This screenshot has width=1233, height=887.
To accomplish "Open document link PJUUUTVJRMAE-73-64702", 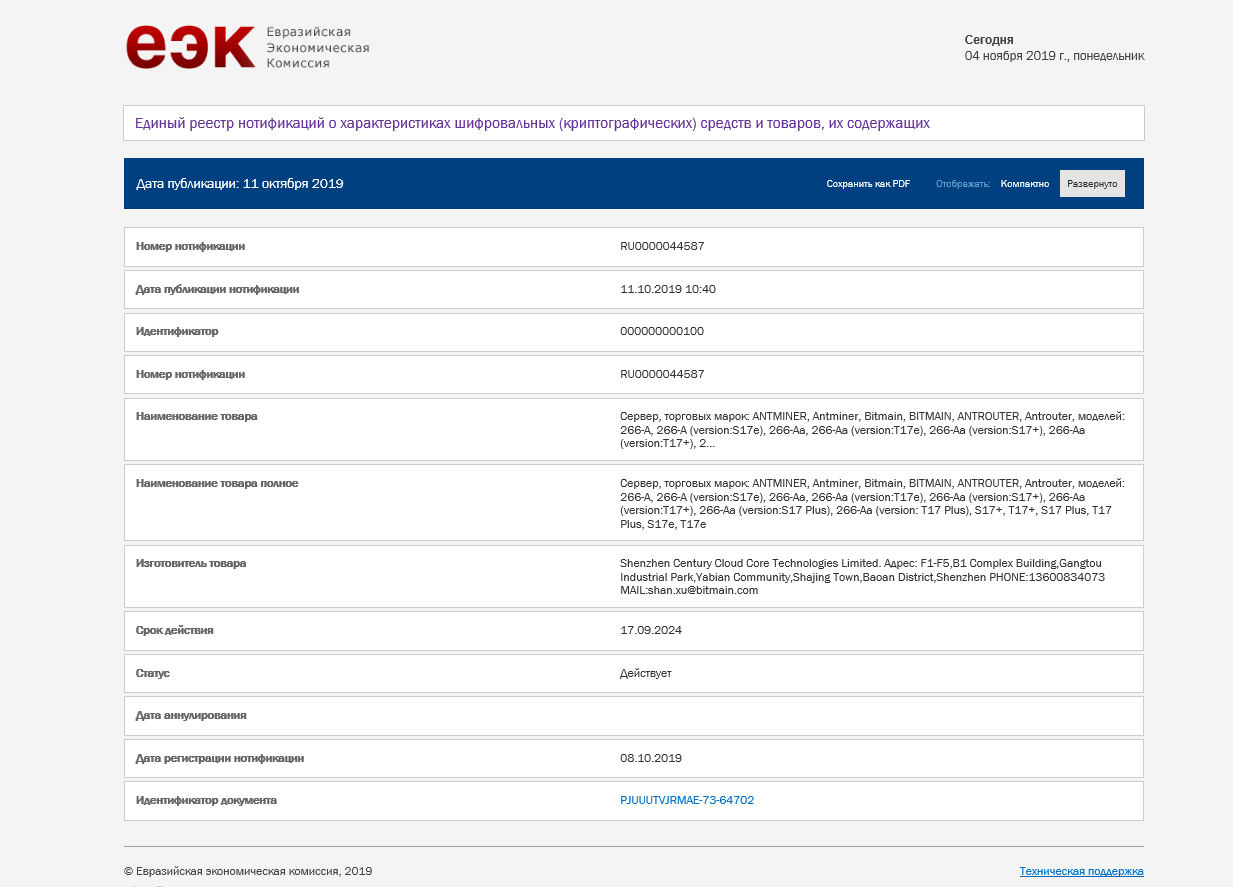I will [x=687, y=800].
